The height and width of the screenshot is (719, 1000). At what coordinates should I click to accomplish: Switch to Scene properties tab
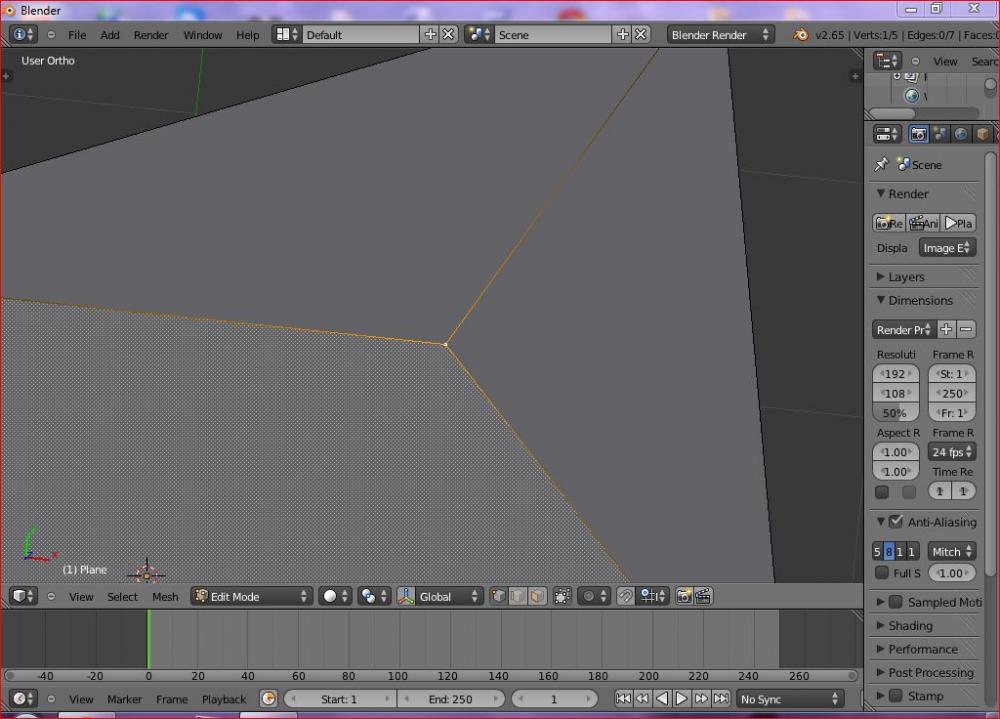940,134
